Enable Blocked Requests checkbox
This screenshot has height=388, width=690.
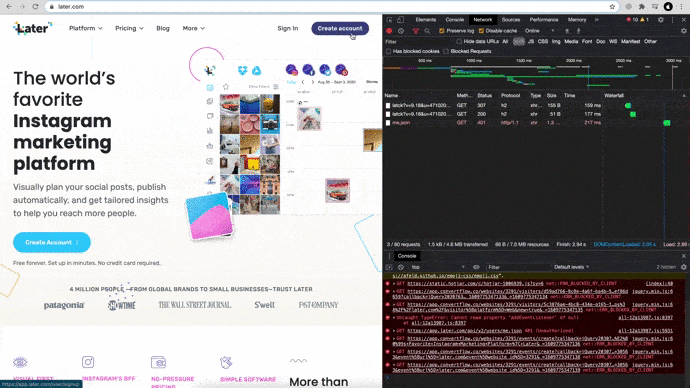click(446, 51)
